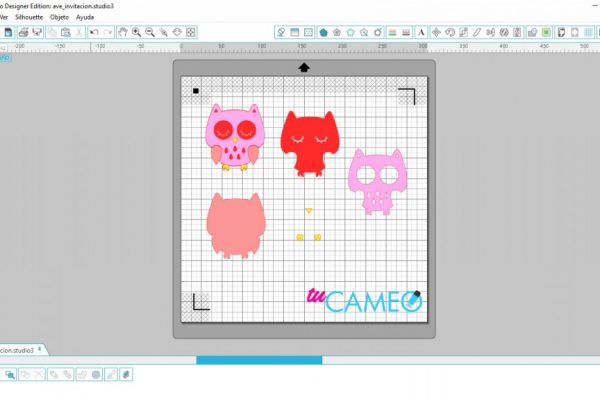Click the Fit to window icon
This screenshot has height=400, width=600.
point(191,33)
